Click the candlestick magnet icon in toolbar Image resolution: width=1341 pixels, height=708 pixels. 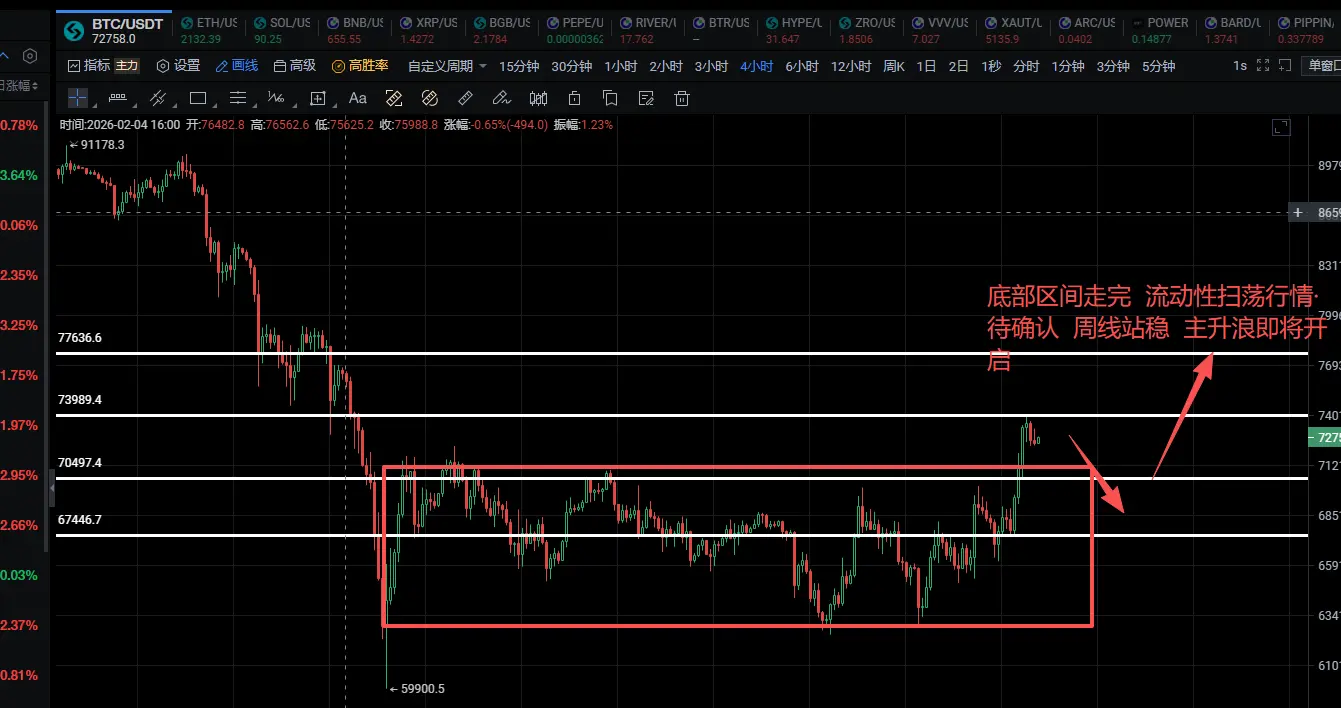538,98
